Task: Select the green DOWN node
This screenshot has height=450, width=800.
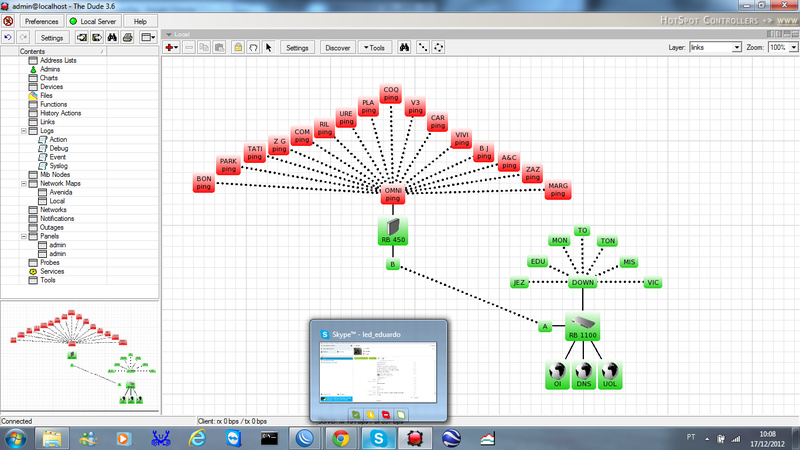Action: [583, 283]
